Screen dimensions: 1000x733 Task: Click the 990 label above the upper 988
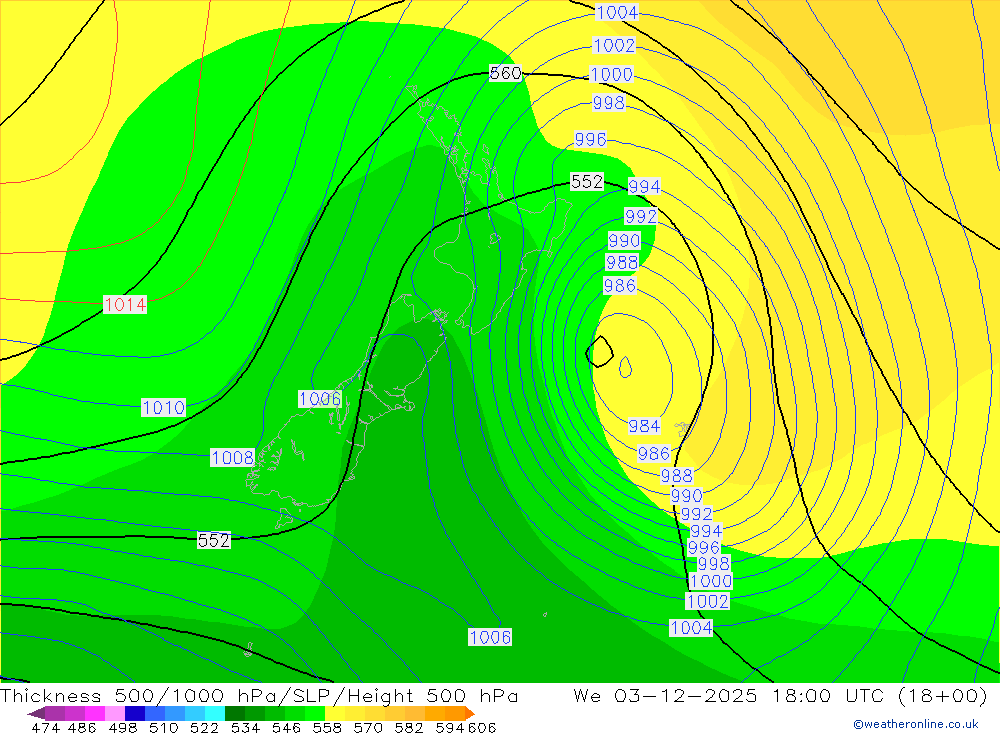pyautogui.click(x=624, y=241)
